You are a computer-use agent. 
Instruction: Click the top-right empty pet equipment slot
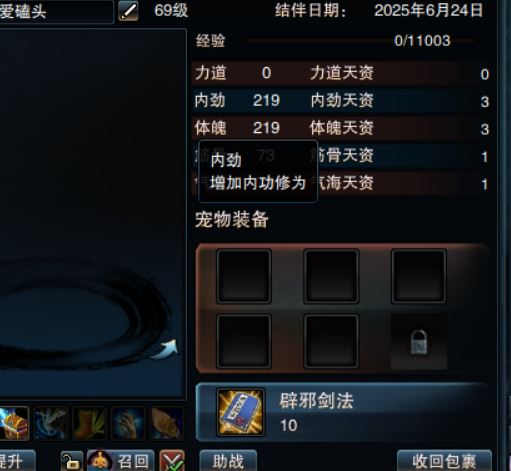pyautogui.click(x=419, y=276)
